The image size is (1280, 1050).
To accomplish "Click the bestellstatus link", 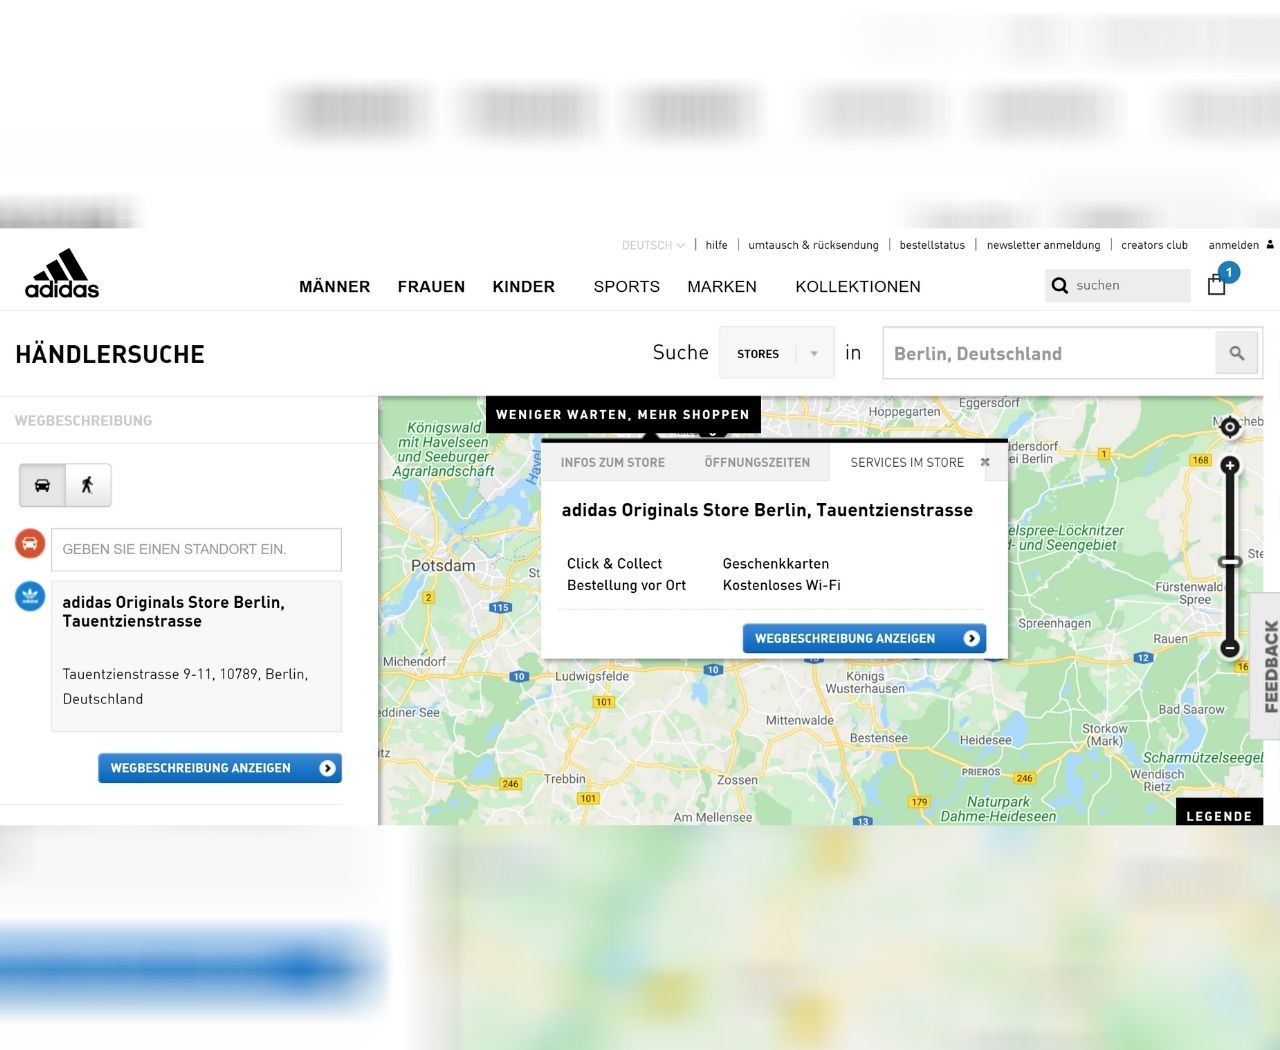I will tap(932, 245).
